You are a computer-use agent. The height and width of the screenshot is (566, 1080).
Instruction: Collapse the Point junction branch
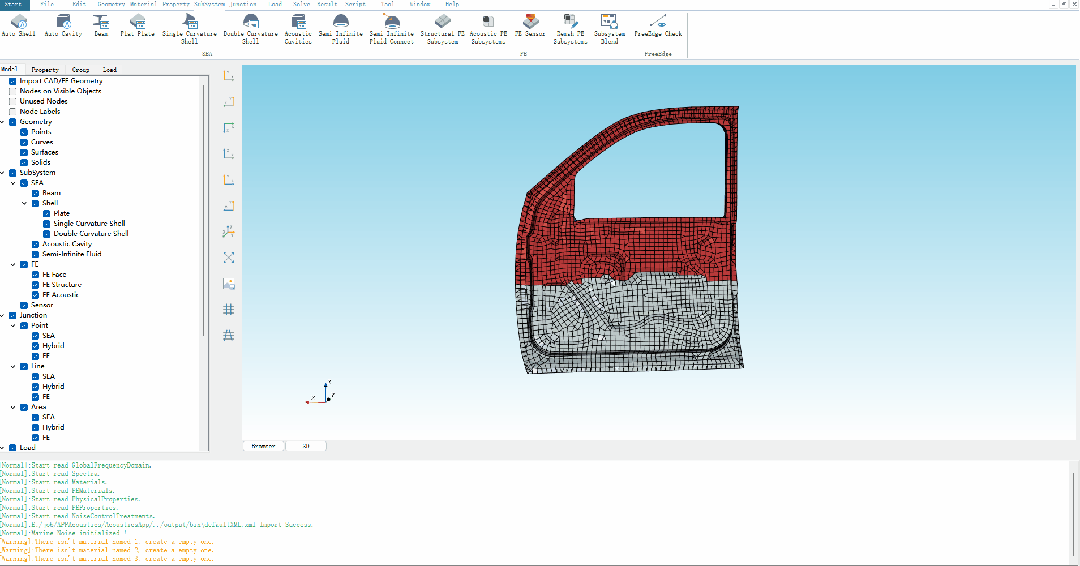(13, 326)
